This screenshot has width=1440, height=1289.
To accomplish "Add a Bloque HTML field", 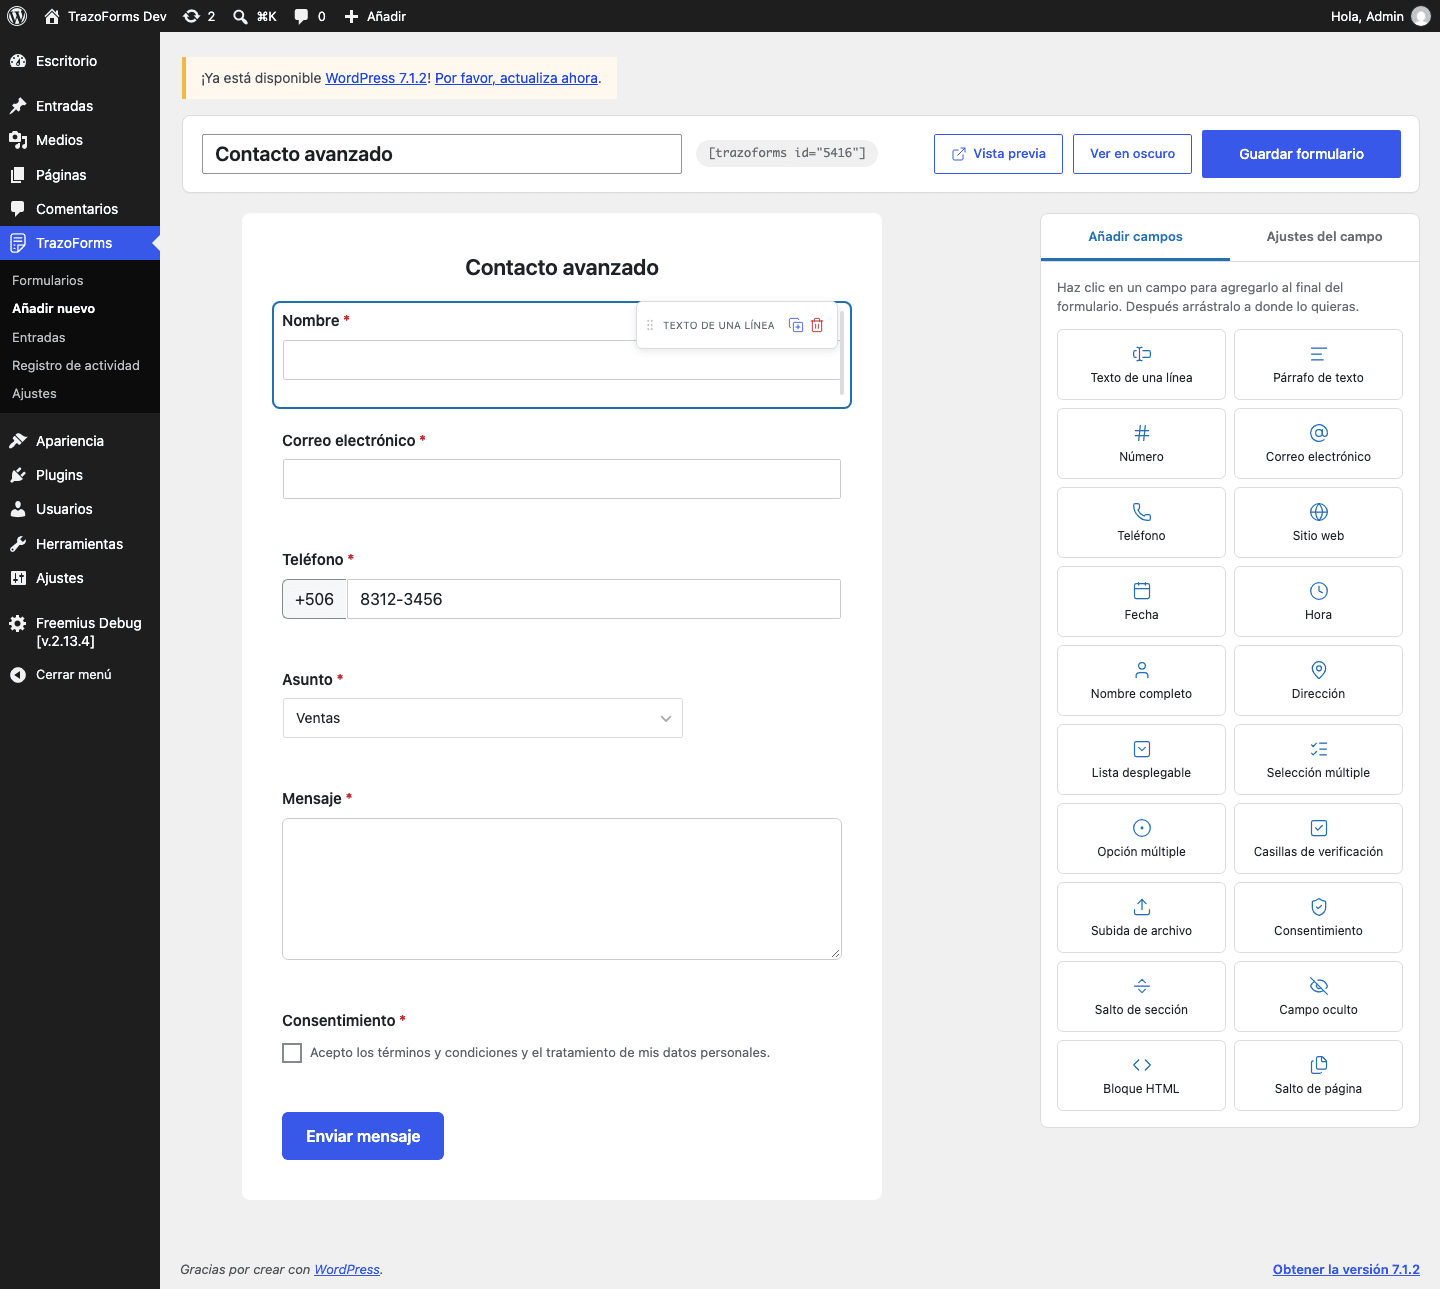I will click(1141, 1076).
